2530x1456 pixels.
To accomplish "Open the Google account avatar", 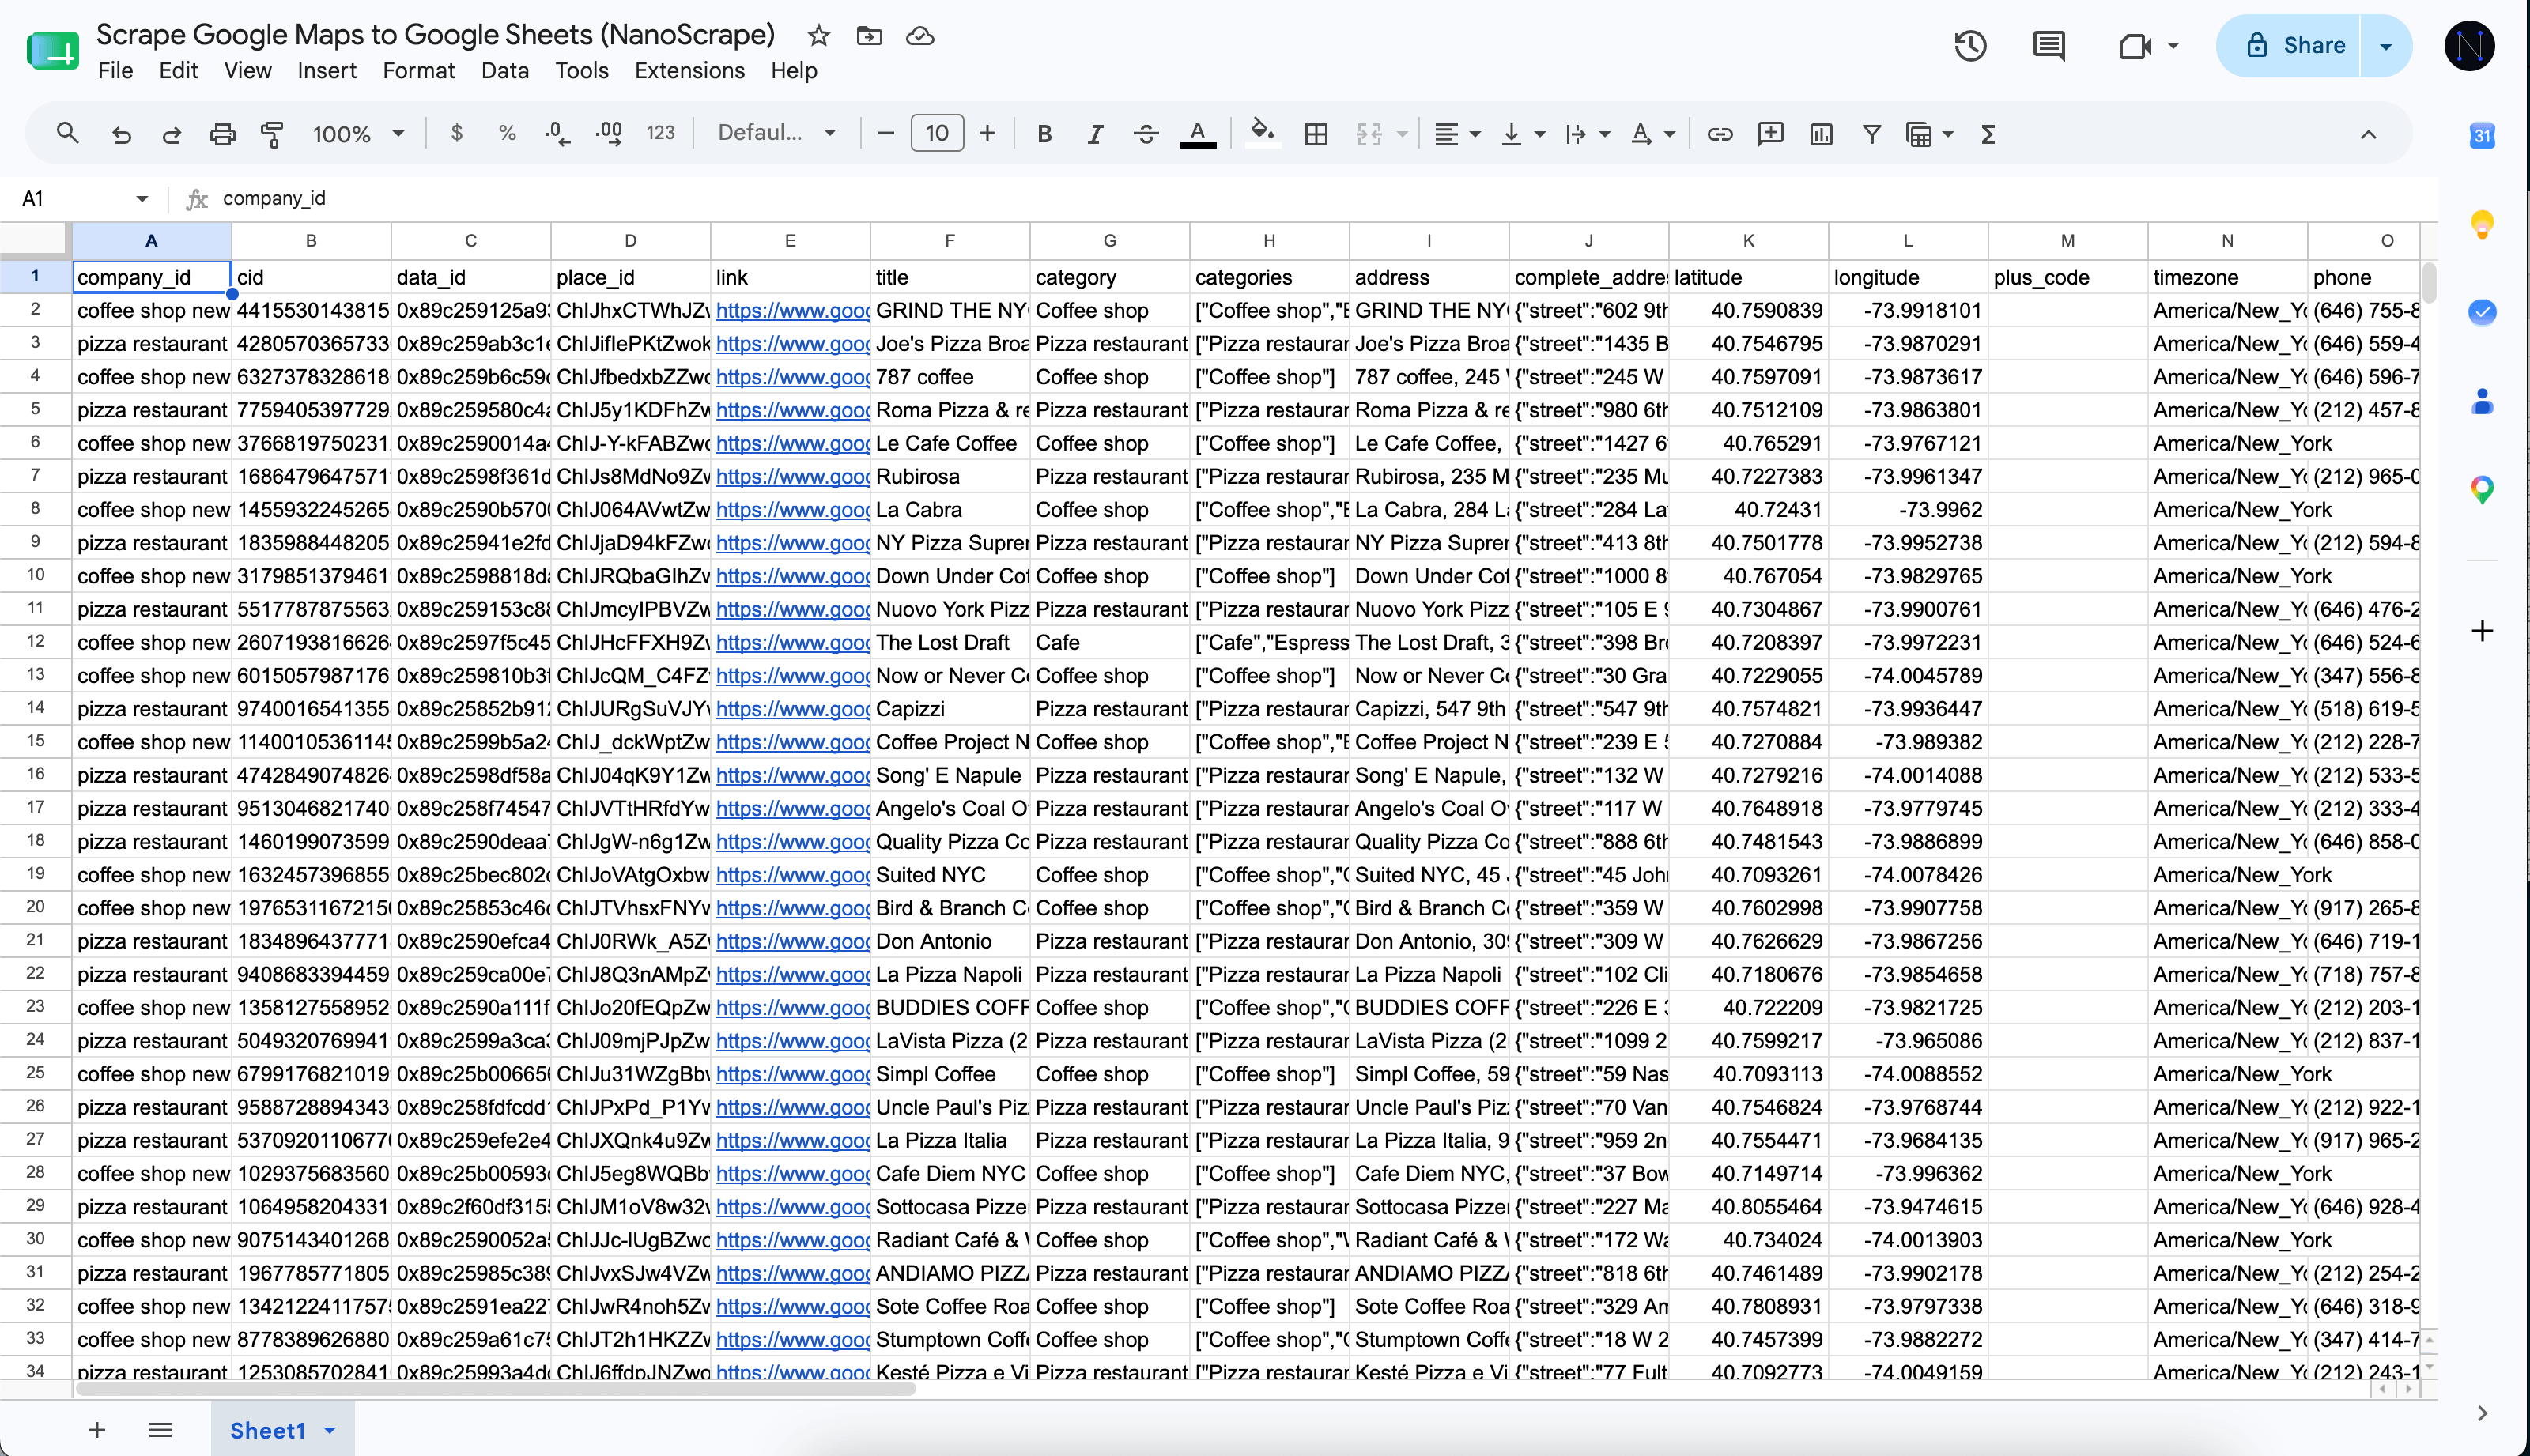I will coord(2469,45).
